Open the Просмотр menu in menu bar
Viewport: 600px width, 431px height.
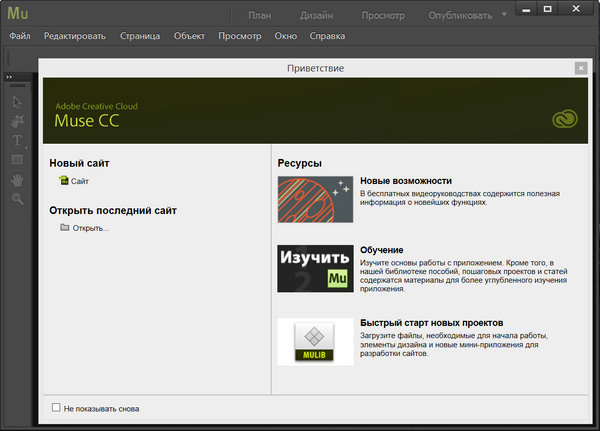(240, 36)
